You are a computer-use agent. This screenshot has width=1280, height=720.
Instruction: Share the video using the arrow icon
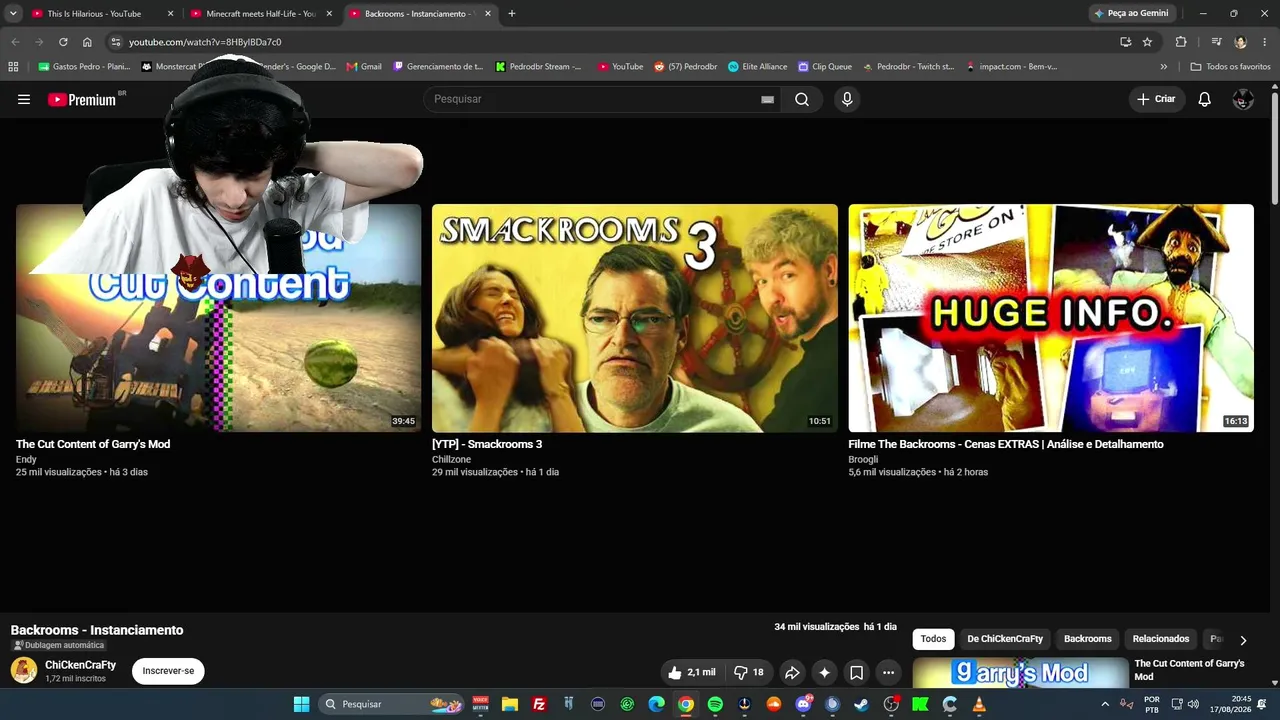point(792,673)
